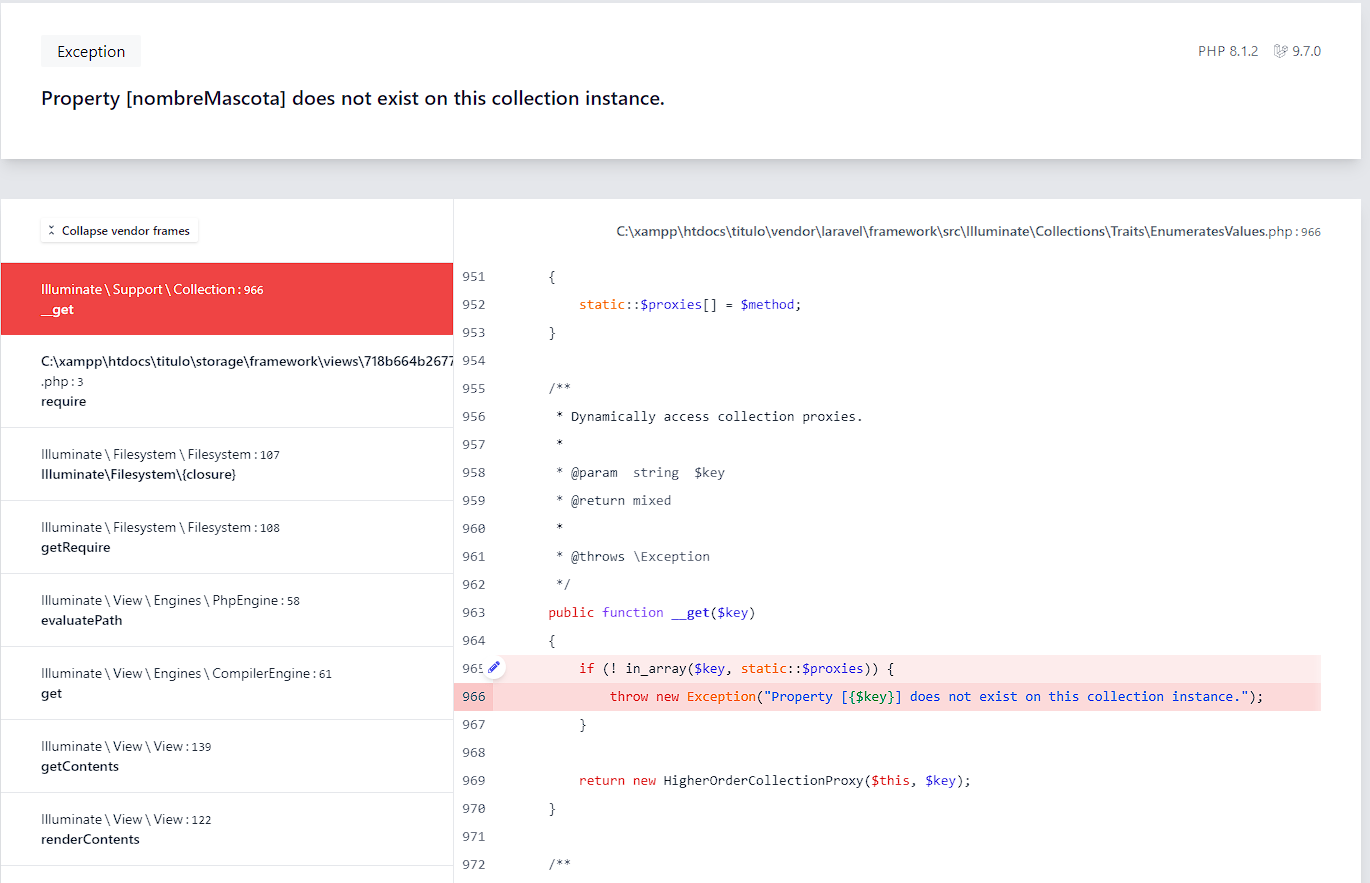Click the '@throws \Exception' comment line
Viewport: 1370px width, 883px height.
632,556
